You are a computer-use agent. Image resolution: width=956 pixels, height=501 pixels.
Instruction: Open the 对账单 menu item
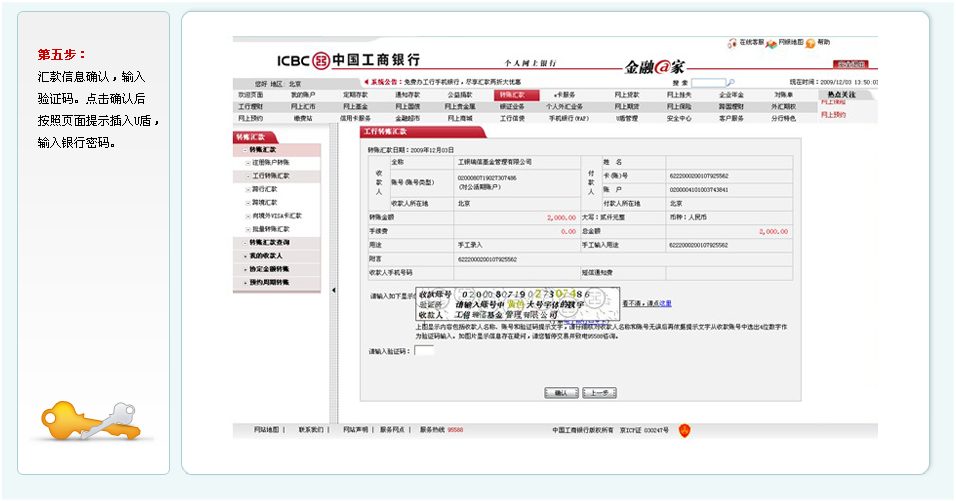[x=783, y=95]
